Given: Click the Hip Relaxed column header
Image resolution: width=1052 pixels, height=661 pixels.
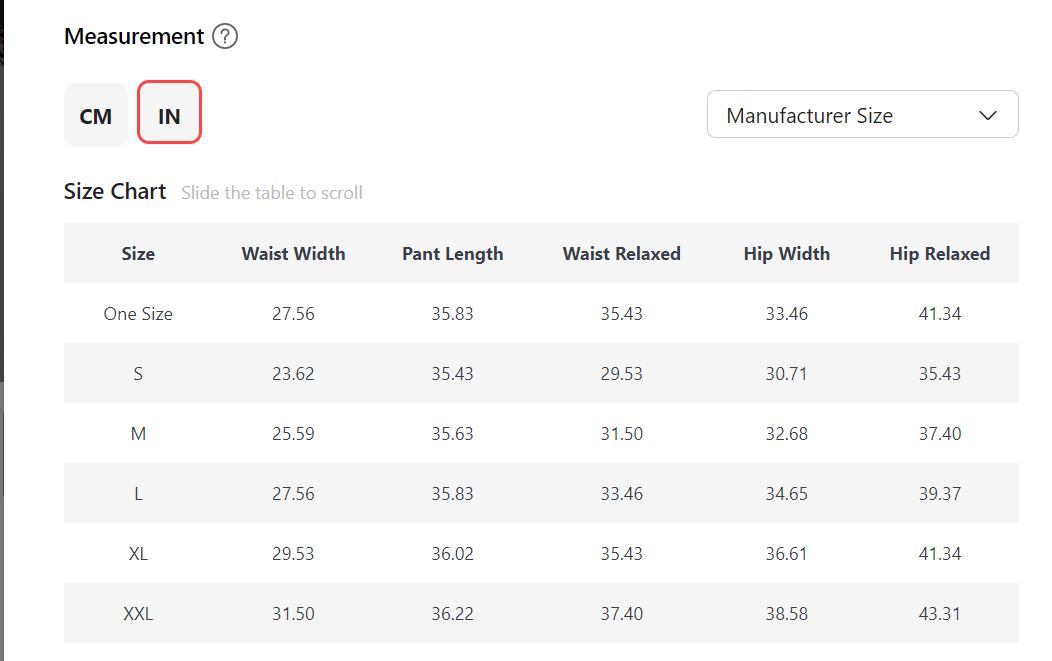Looking at the screenshot, I should 939,254.
